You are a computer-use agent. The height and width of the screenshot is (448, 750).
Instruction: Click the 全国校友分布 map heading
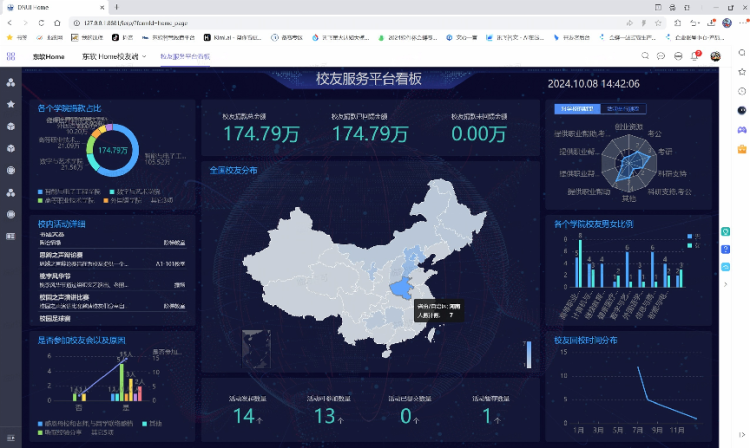[x=233, y=170]
